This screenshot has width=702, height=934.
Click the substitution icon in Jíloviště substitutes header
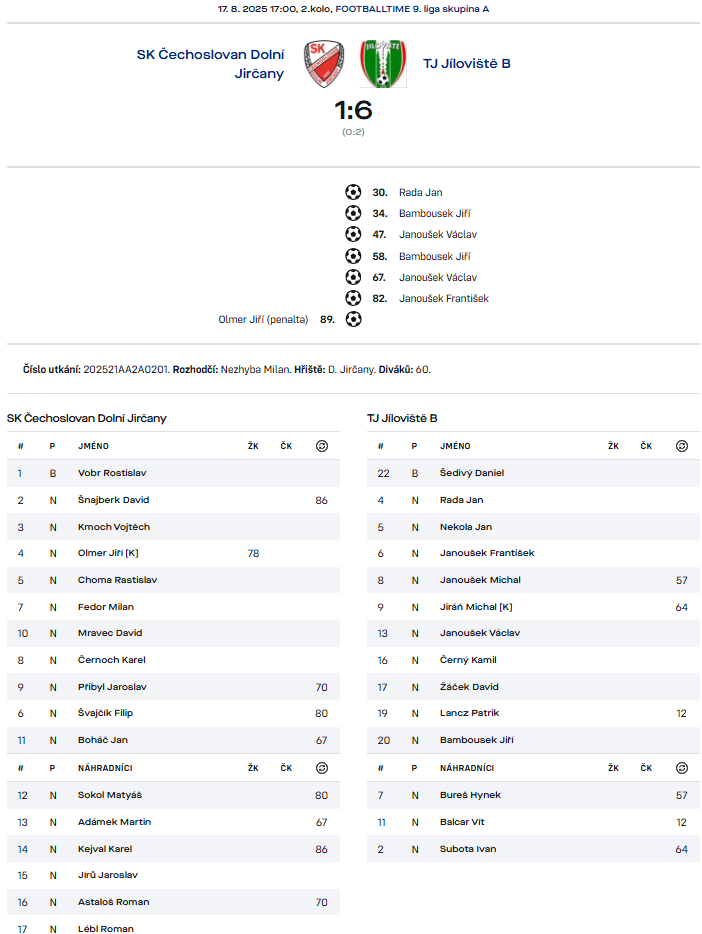682,768
